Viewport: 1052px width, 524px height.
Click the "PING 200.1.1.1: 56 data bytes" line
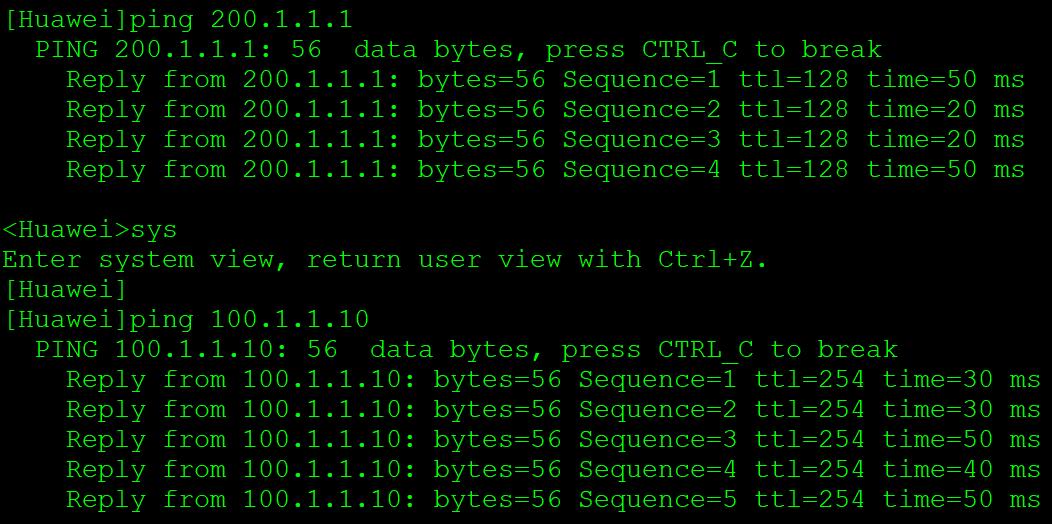click(x=458, y=50)
